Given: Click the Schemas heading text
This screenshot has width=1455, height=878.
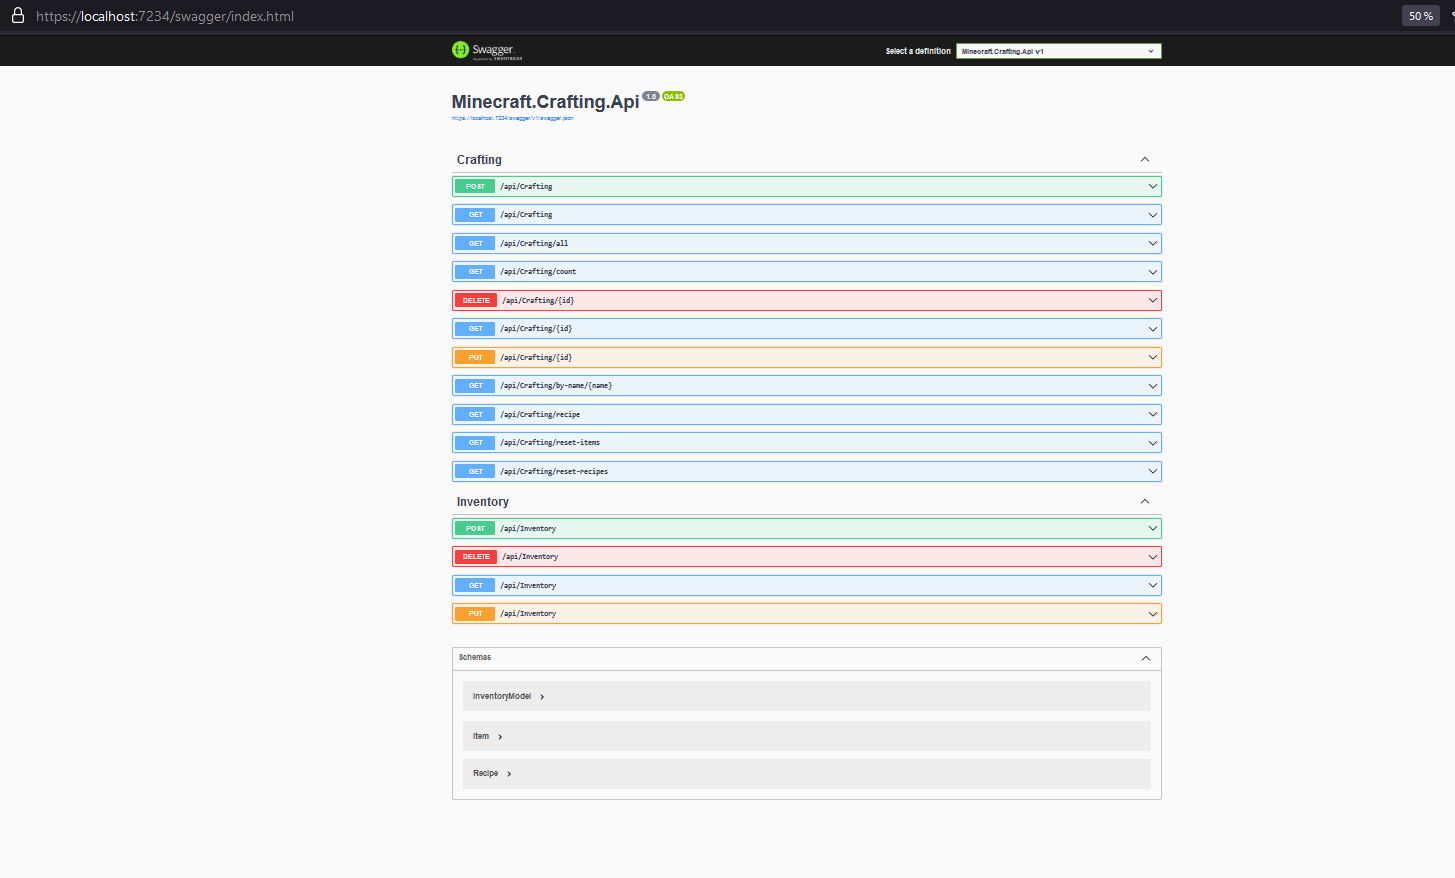Looking at the screenshot, I should (475, 657).
